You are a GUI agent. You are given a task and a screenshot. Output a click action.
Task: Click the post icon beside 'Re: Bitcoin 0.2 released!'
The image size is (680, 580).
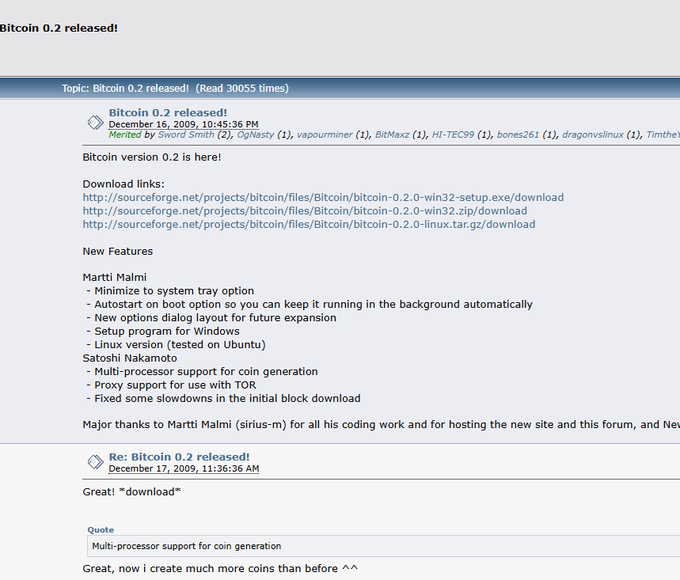point(95,462)
